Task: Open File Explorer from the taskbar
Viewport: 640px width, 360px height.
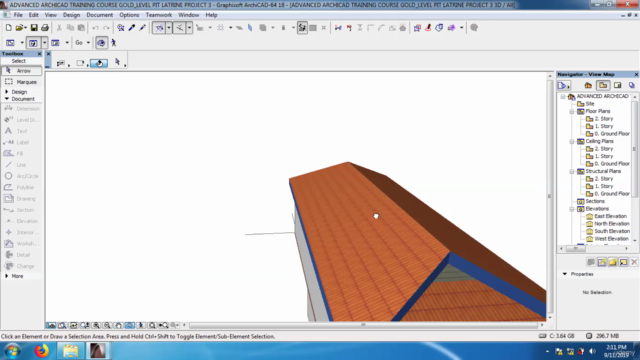Action: pyautogui.click(x=70, y=351)
